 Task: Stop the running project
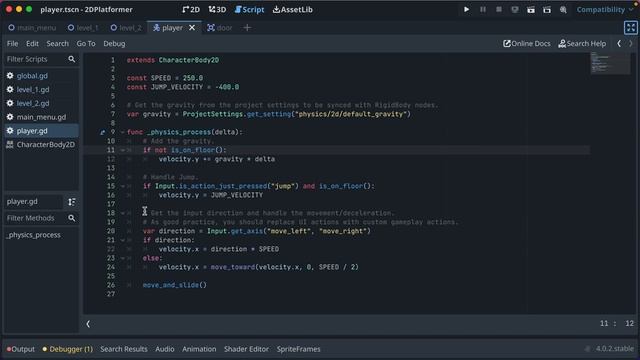click(499, 9)
